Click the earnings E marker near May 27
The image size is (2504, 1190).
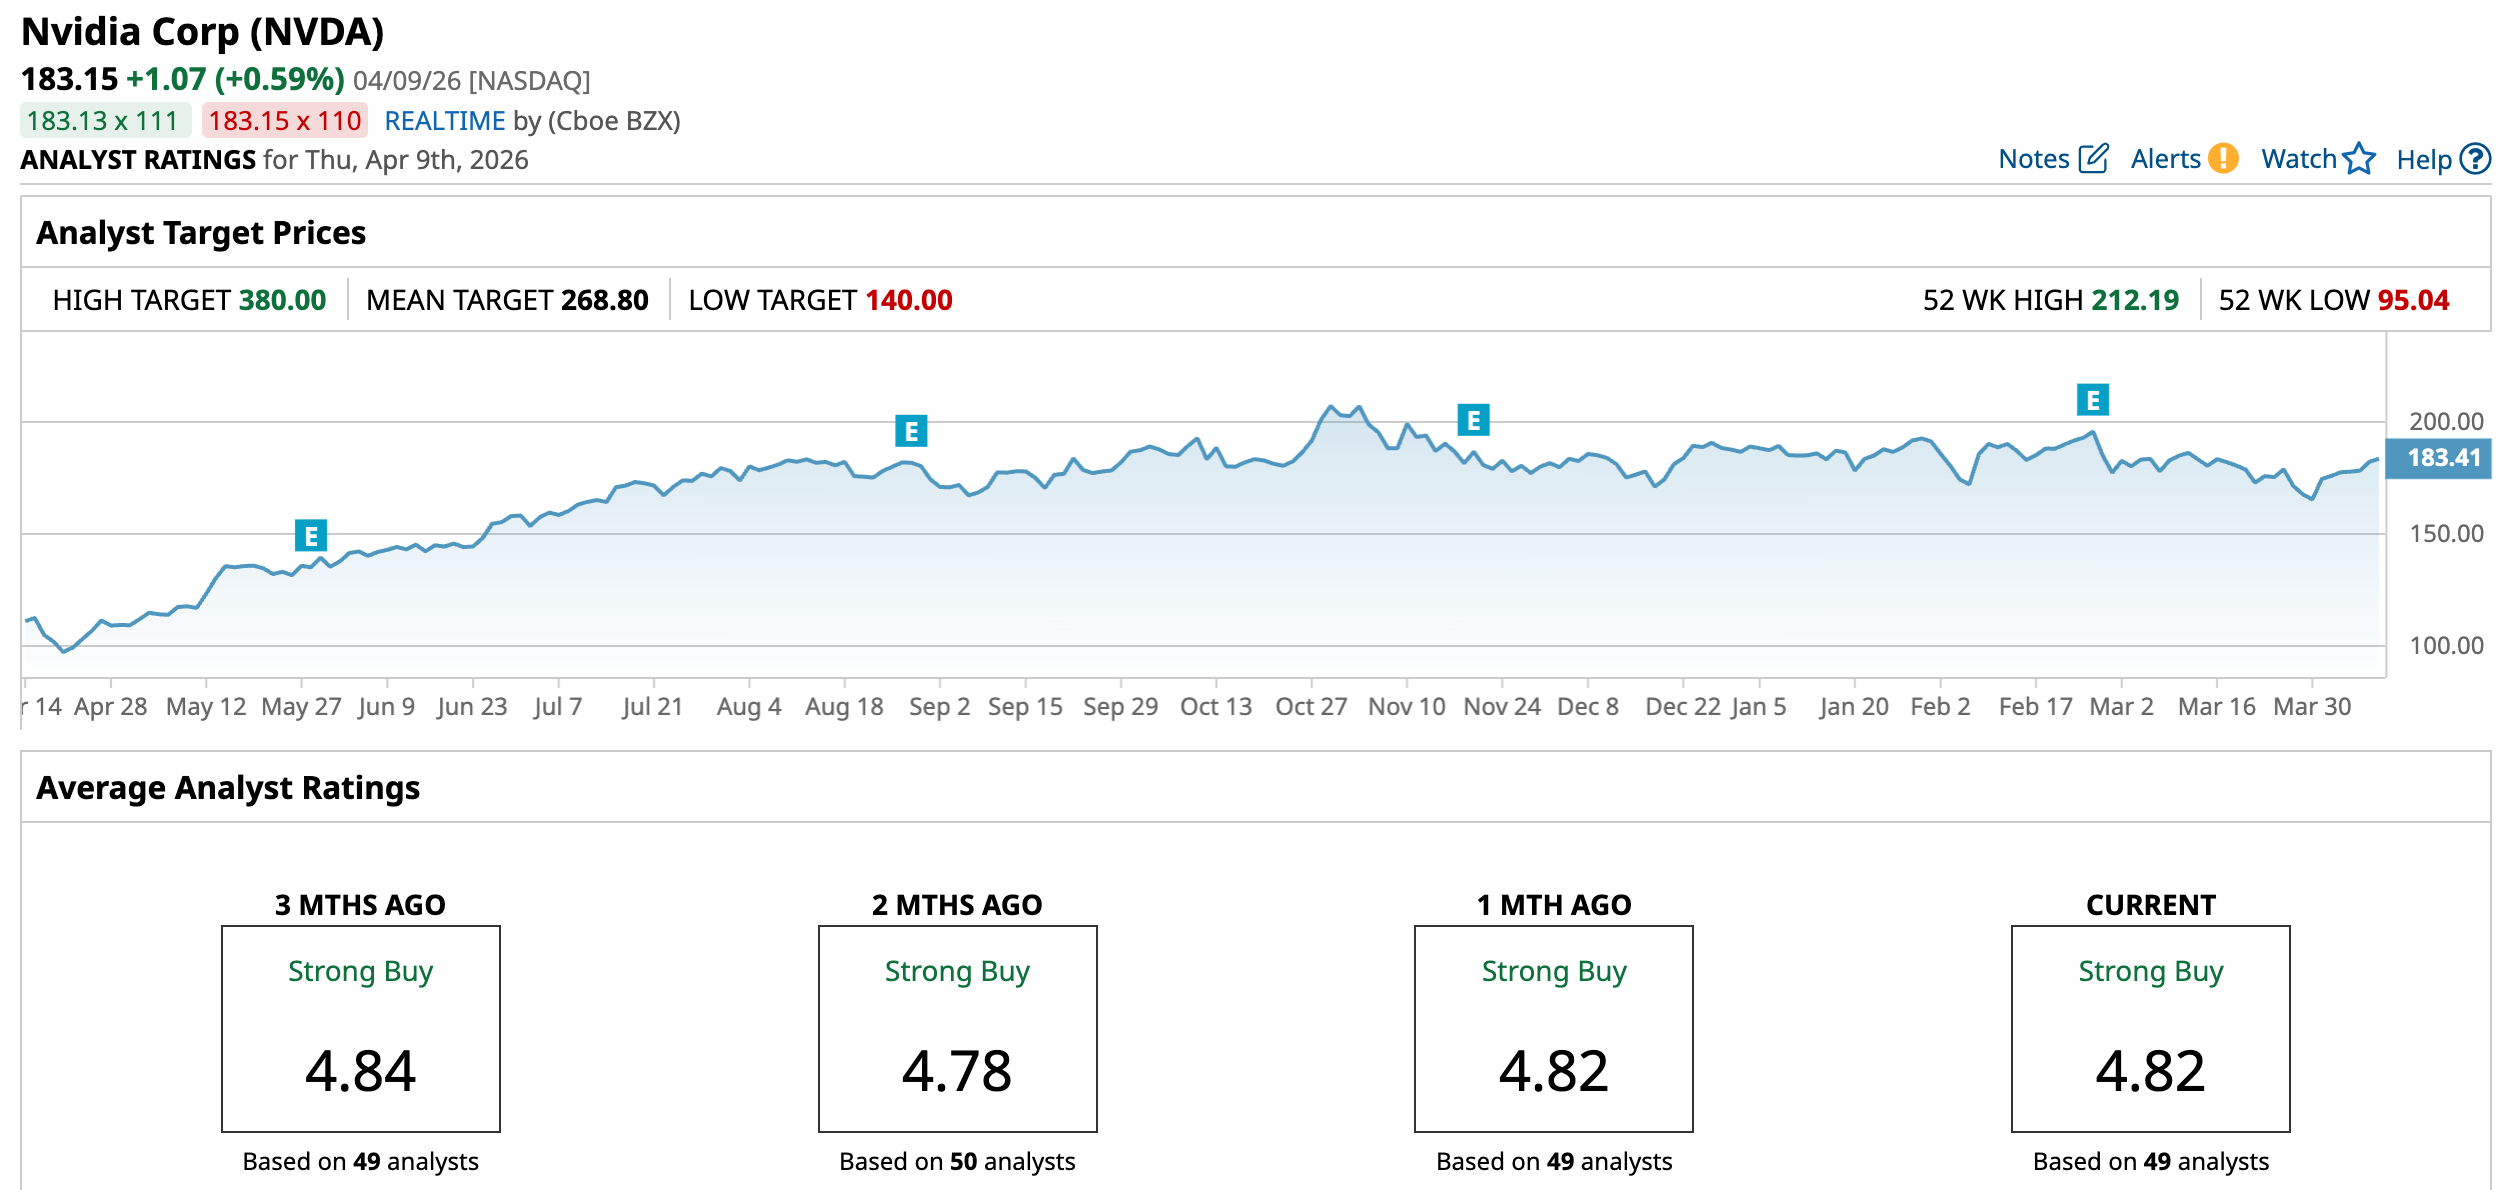(311, 536)
